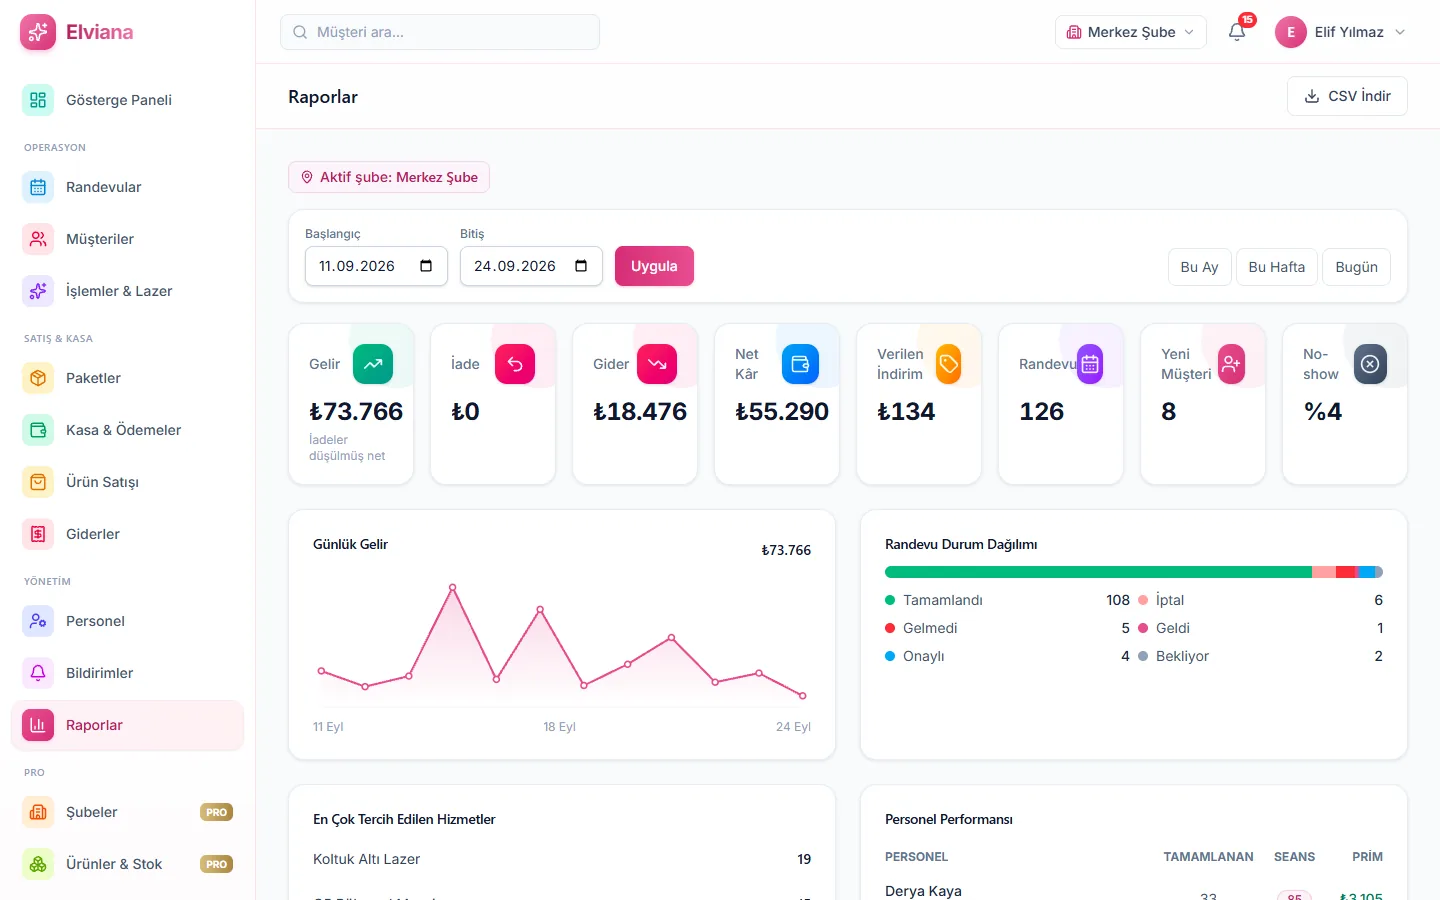Click the Gösterge Paneli grid icon
Image resolution: width=1440 pixels, height=900 pixels.
(x=38, y=100)
